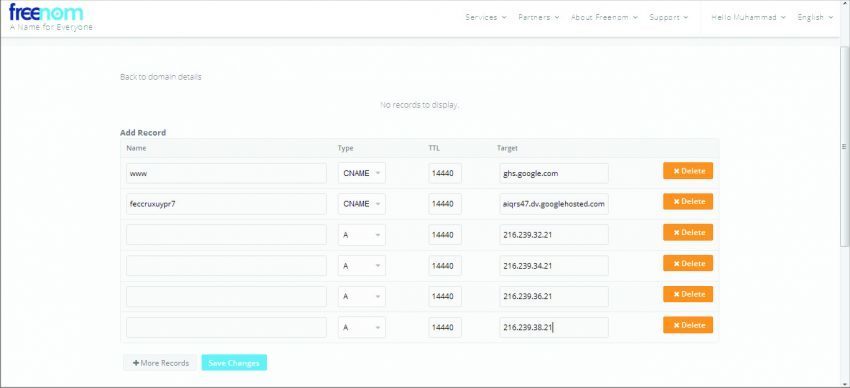The width and height of the screenshot is (850, 388).
Task: Click the TTL field in the 216.239.32.21 row
Action: [x=445, y=235]
